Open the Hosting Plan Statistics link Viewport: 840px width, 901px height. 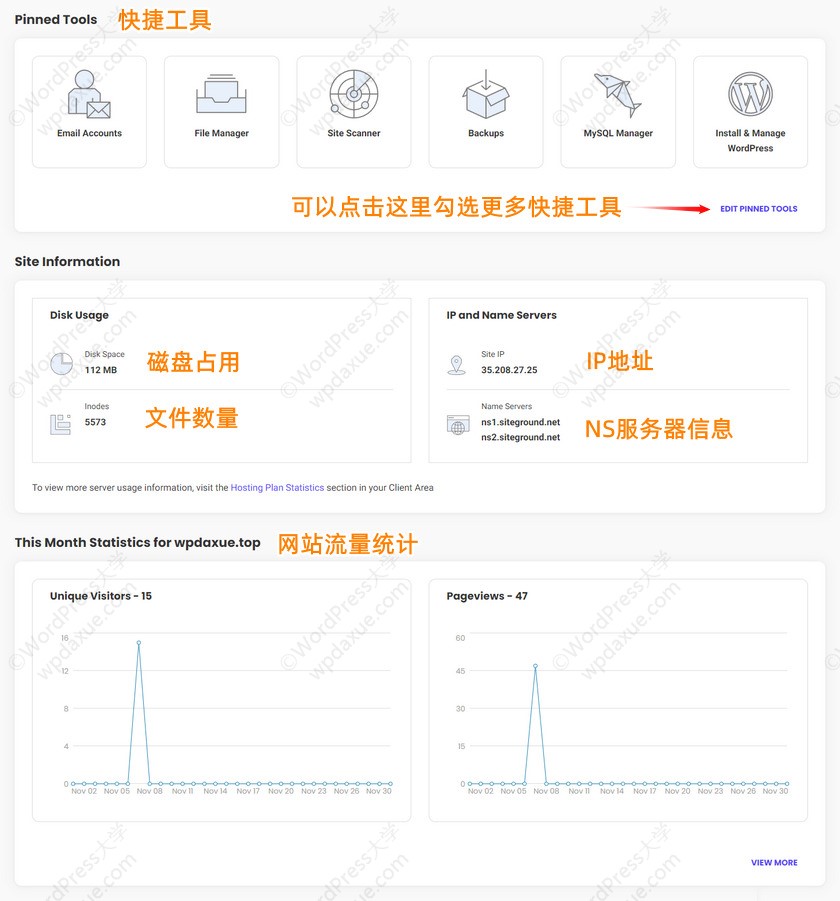pyautogui.click(x=277, y=487)
